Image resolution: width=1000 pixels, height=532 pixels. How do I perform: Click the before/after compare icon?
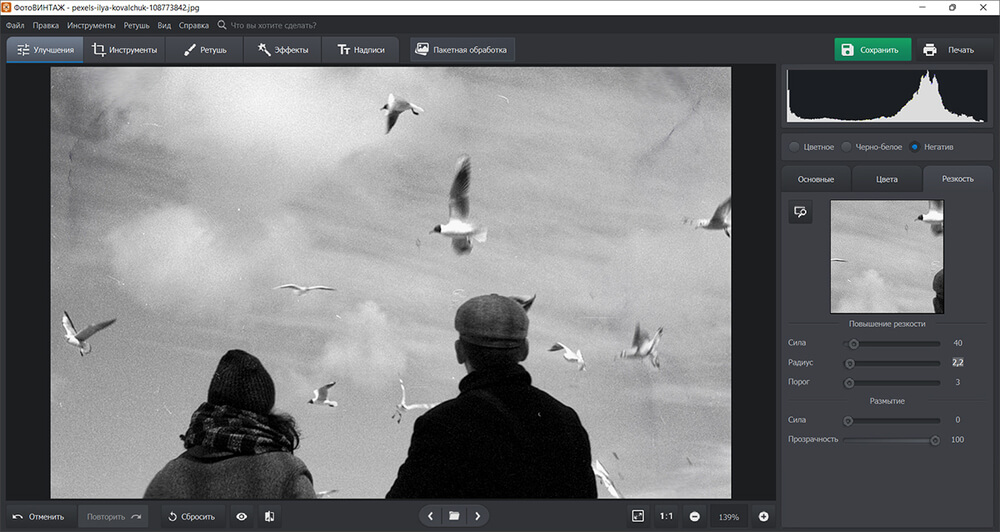tap(269, 516)
